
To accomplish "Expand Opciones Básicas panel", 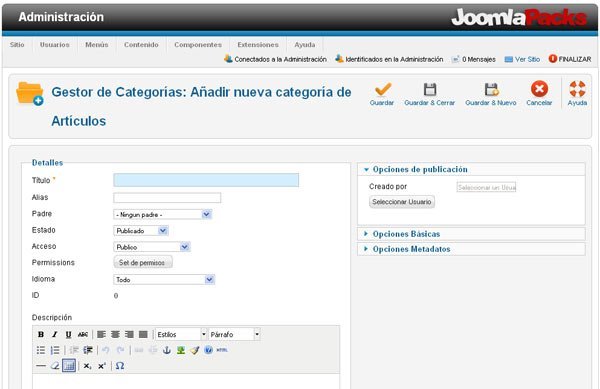I will (471, 234).
